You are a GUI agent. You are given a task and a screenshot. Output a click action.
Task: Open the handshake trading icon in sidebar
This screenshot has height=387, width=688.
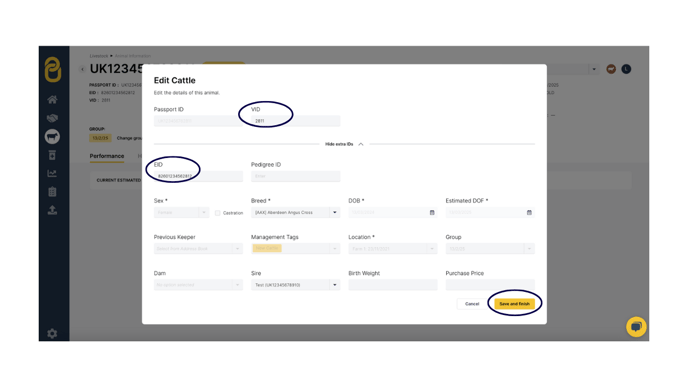(52, 118)
